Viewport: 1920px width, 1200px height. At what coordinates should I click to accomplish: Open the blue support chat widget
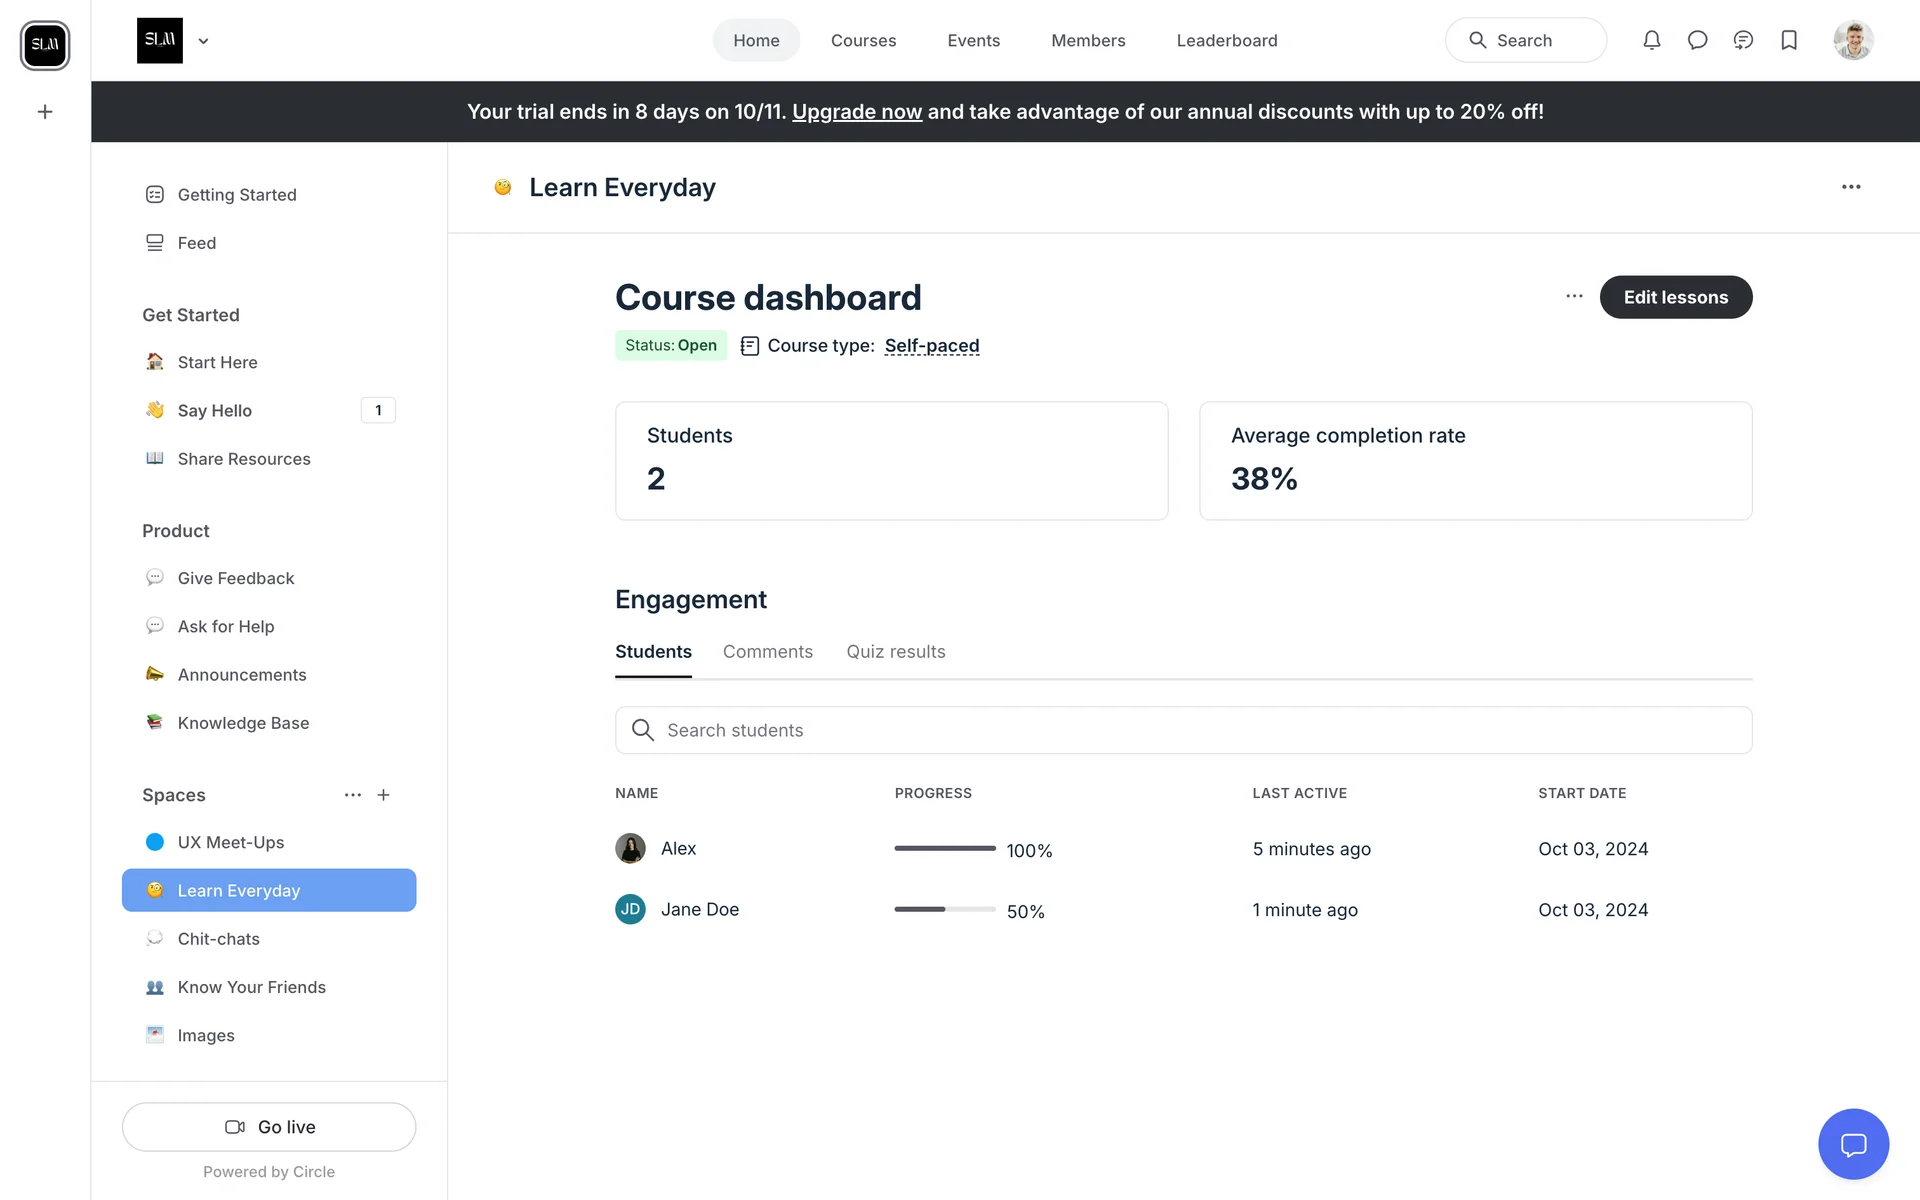point(1853,1144)
